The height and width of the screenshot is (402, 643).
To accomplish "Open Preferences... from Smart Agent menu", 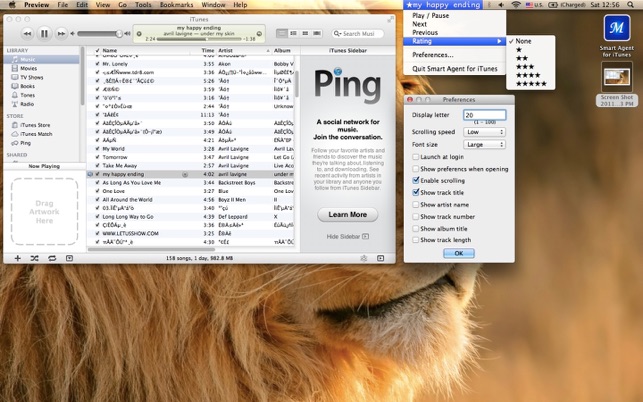I will coord(454,55).
